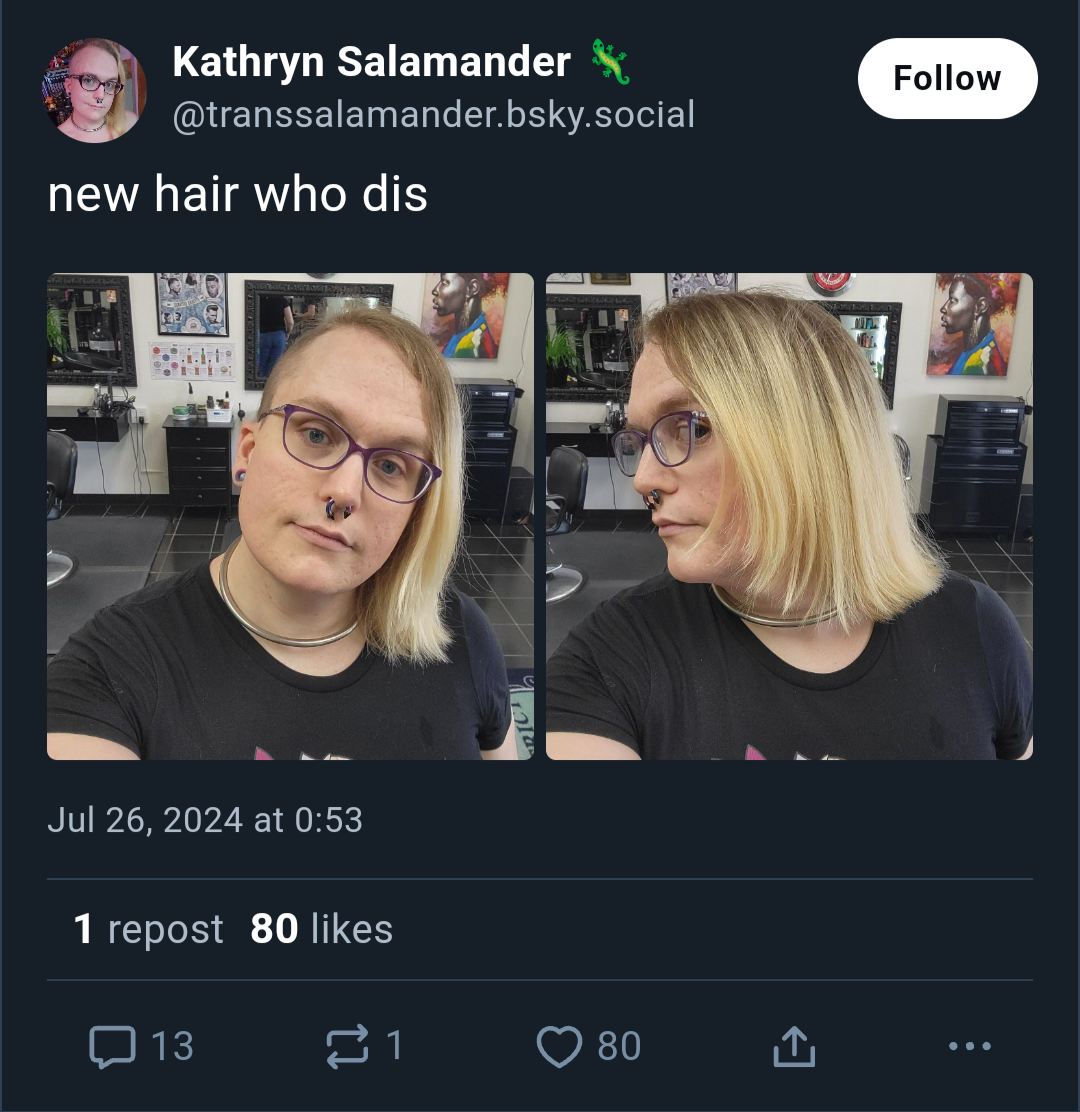Click the share upload icon
The image size is (1080, 1112).
tap(794, 1046)
